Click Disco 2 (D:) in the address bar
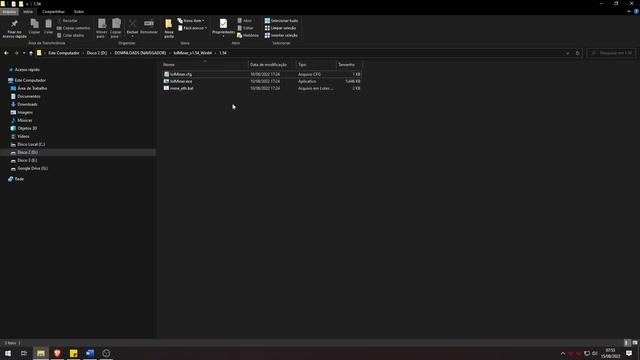This screenshot has height=360, width=640. coord(97,53)
